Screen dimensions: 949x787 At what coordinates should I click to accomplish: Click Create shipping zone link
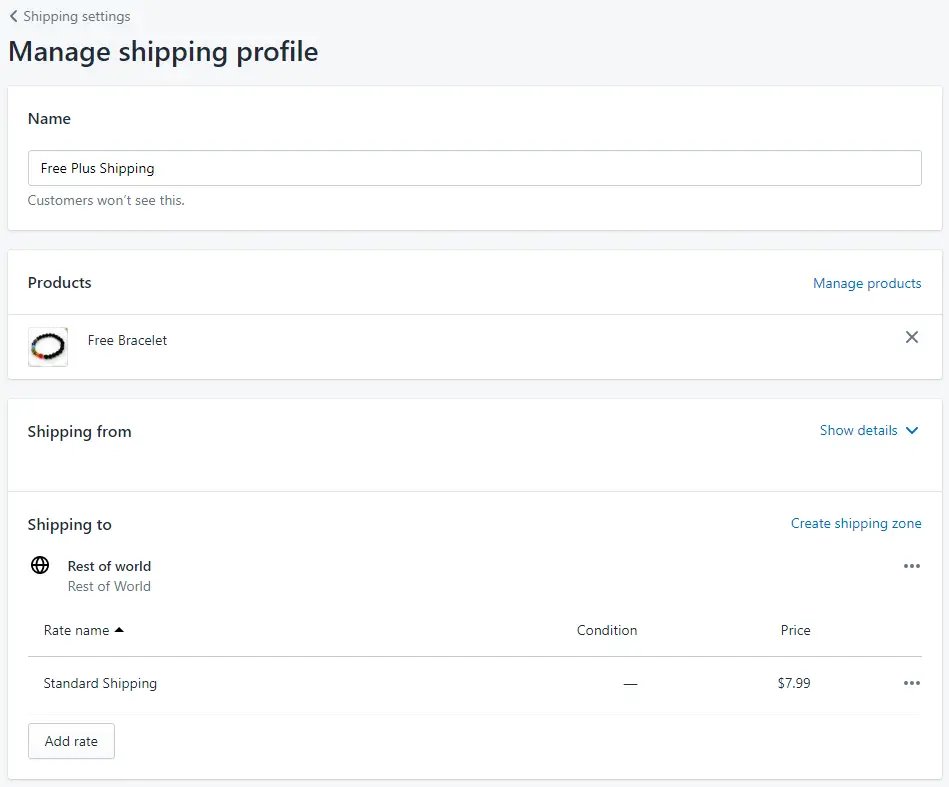856,523
